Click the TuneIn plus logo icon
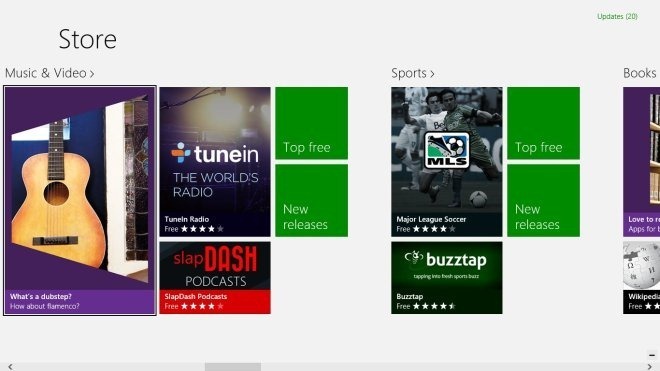 tap(181, 152)
